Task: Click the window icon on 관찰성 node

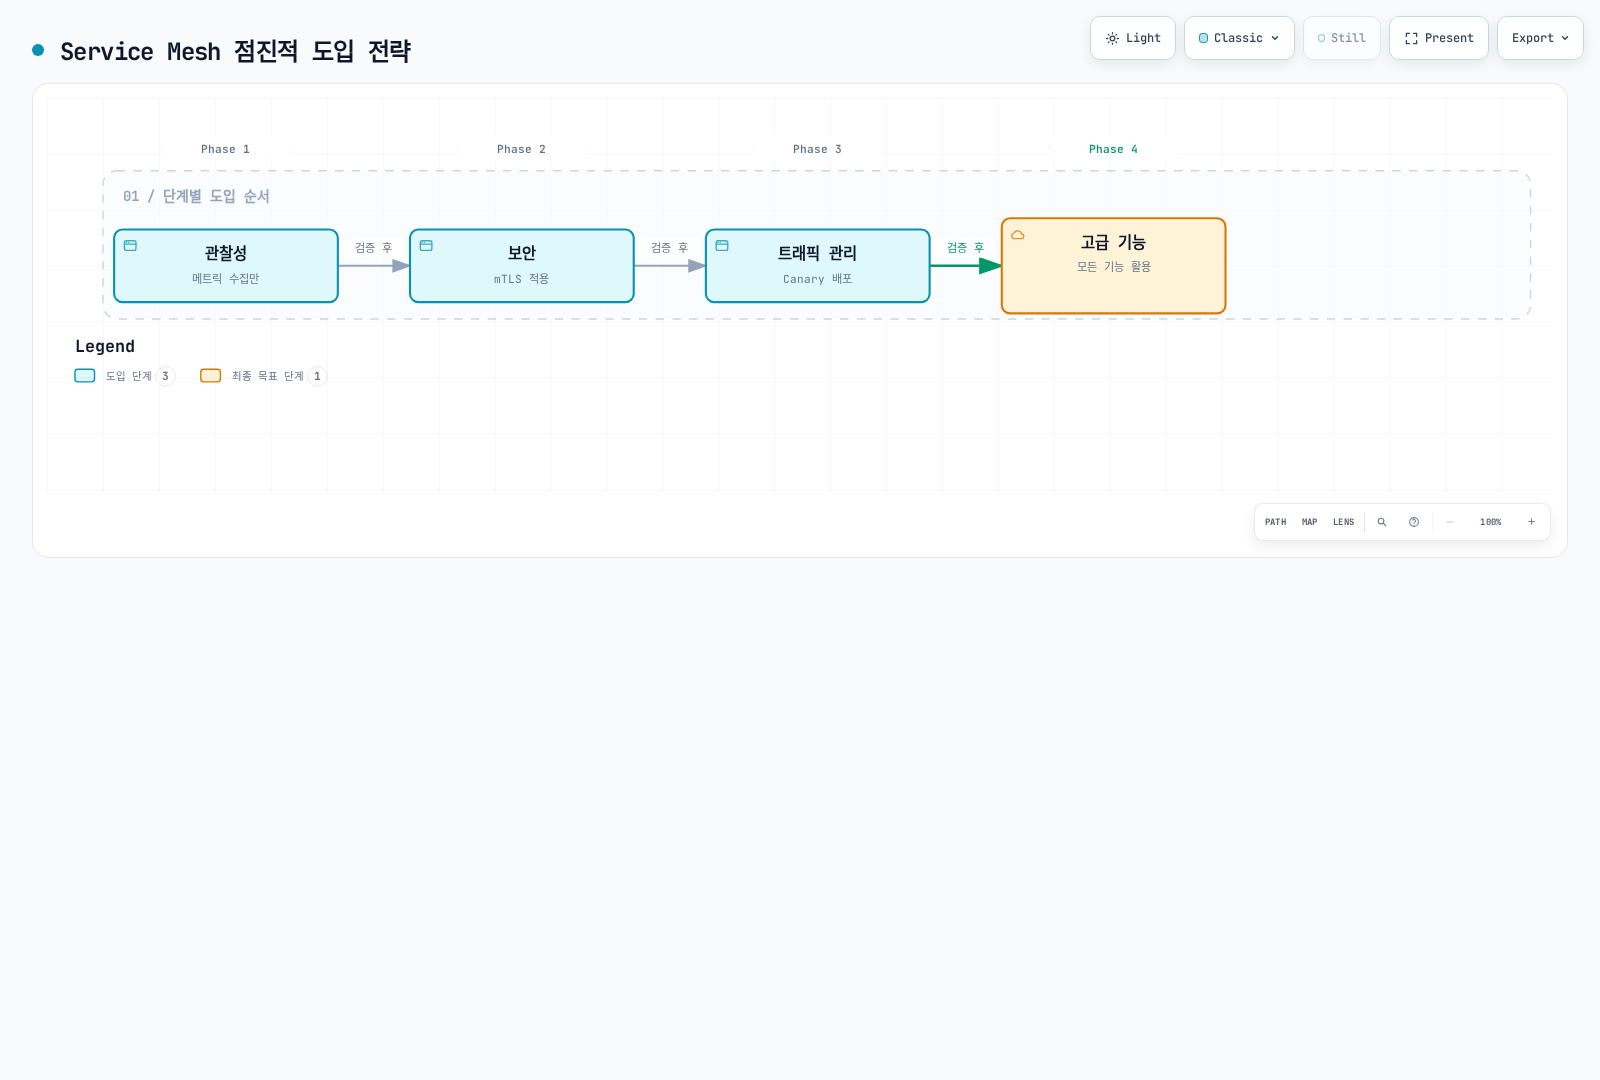Action: [130, 246]
